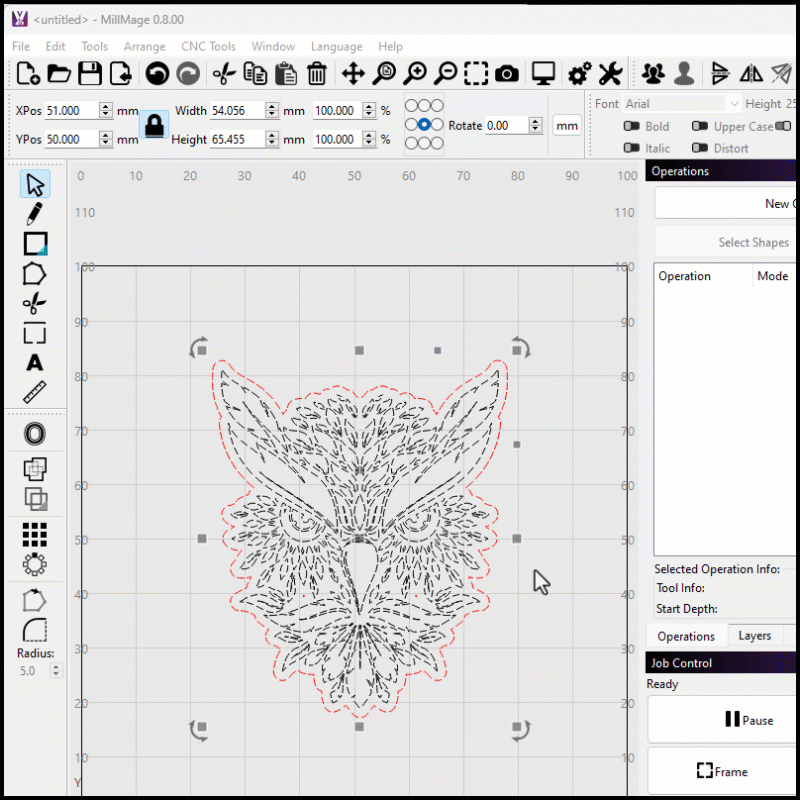Increase the Rotate value stepper
800x800 pixels.
535,122
